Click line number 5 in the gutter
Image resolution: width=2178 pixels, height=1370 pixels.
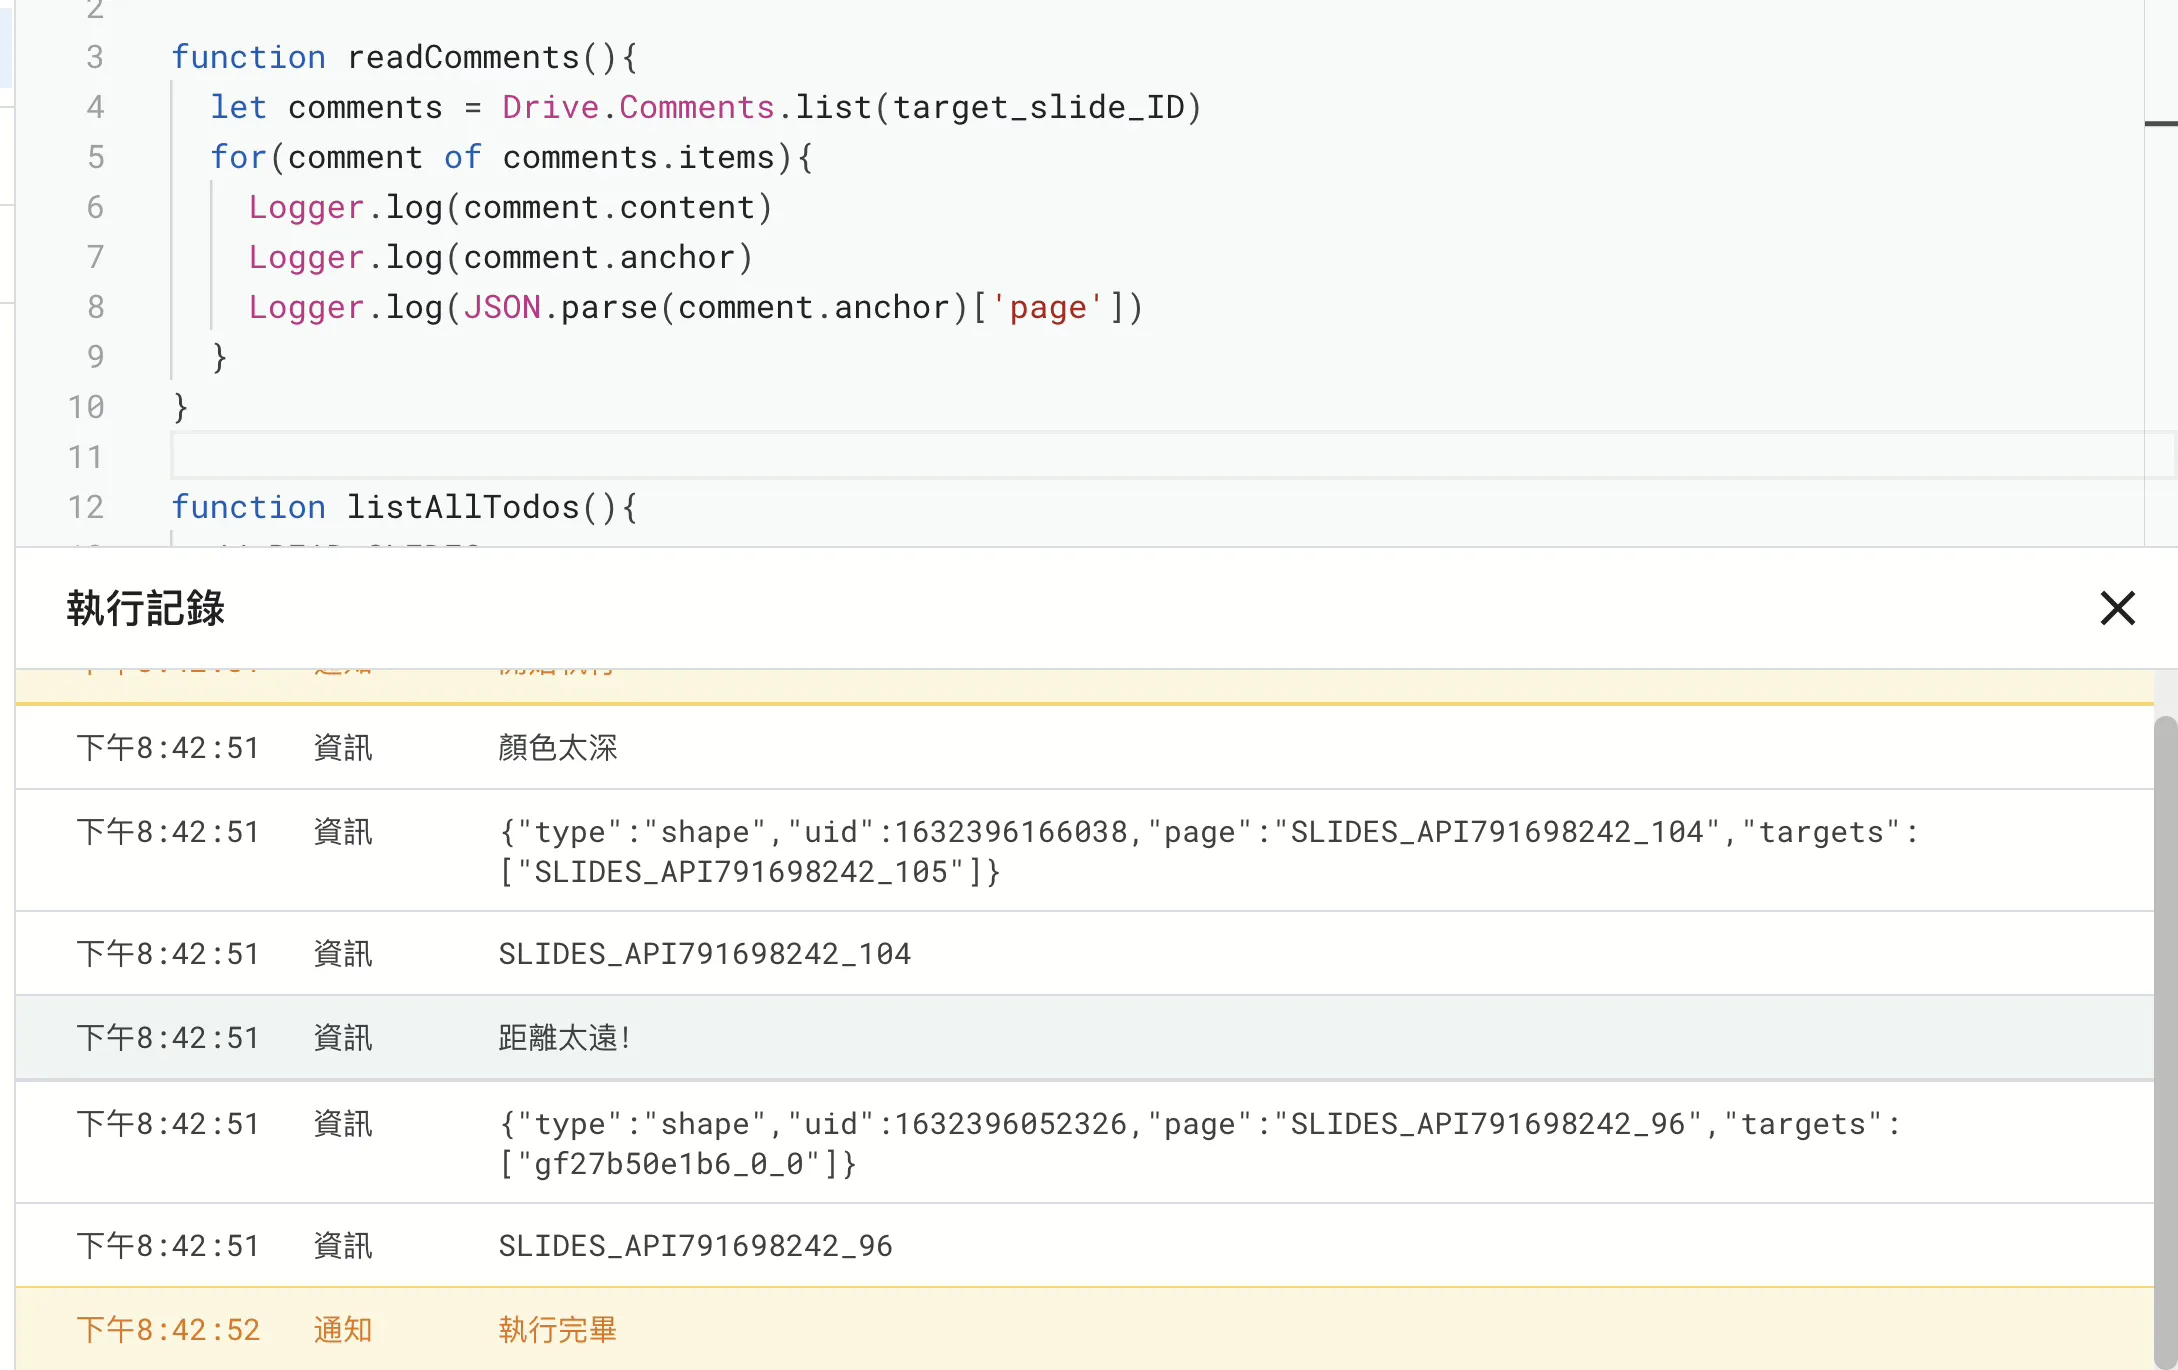coord(95,157)
